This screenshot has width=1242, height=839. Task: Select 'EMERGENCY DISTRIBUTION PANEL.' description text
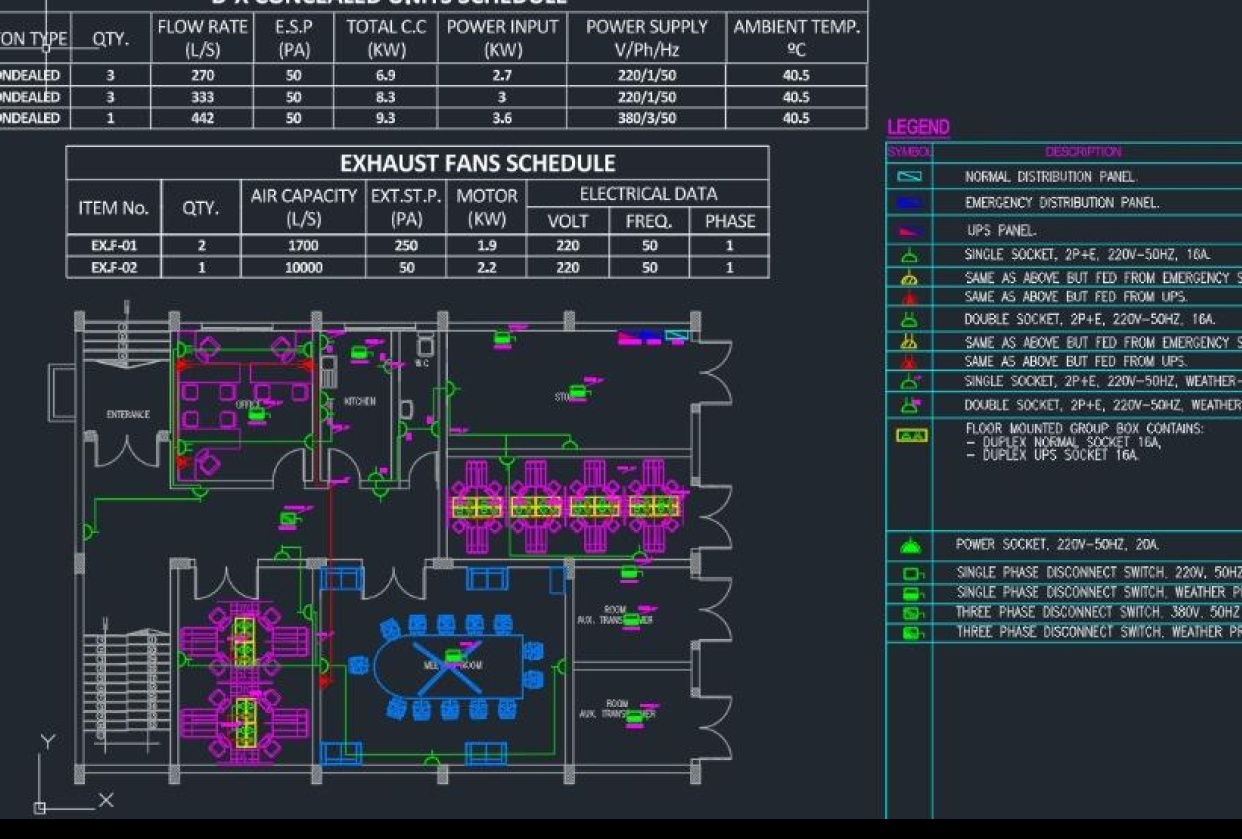click(1061, 203)
